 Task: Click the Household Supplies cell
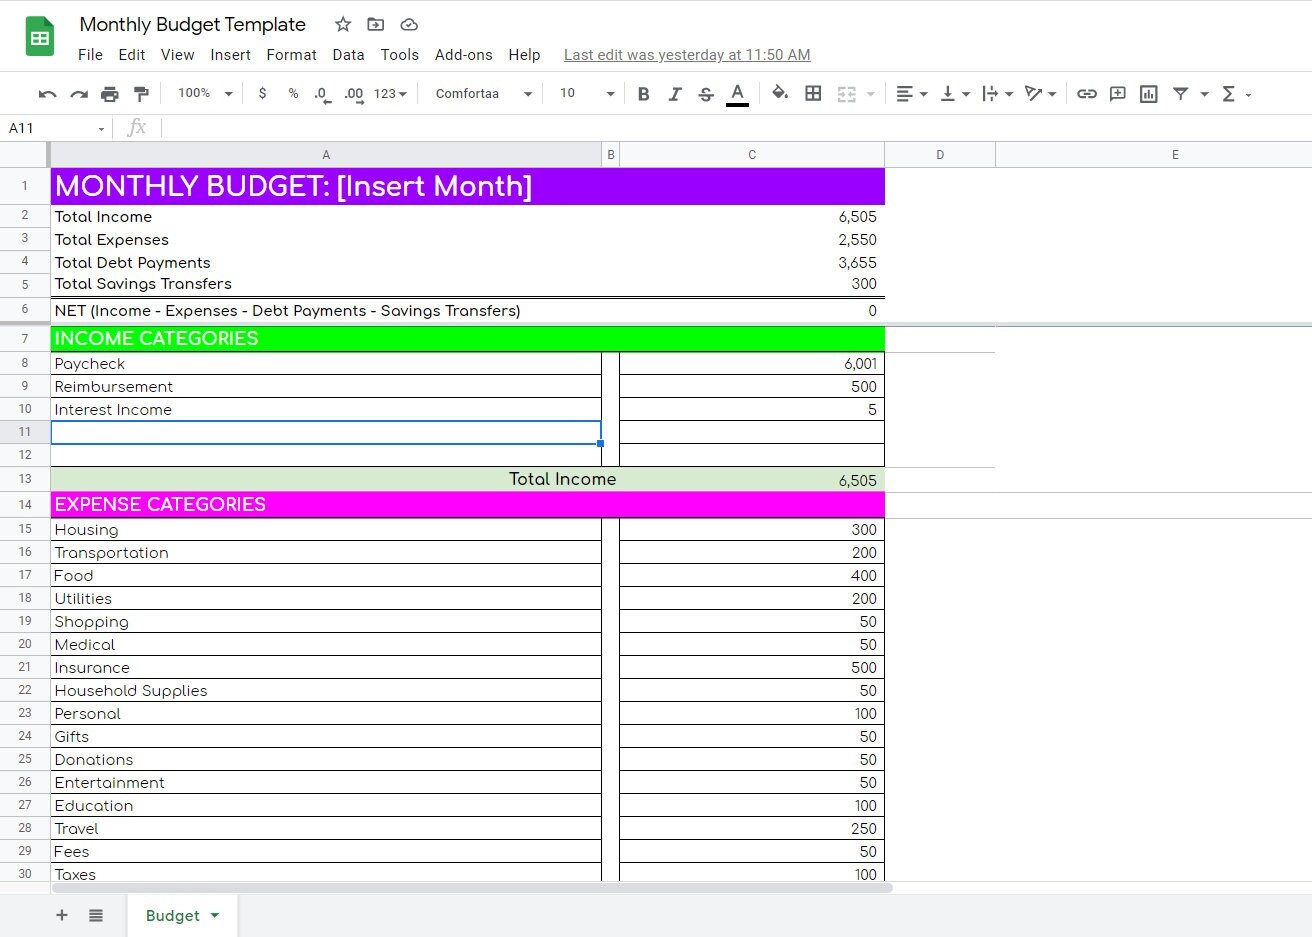click(x=326, y=690)
